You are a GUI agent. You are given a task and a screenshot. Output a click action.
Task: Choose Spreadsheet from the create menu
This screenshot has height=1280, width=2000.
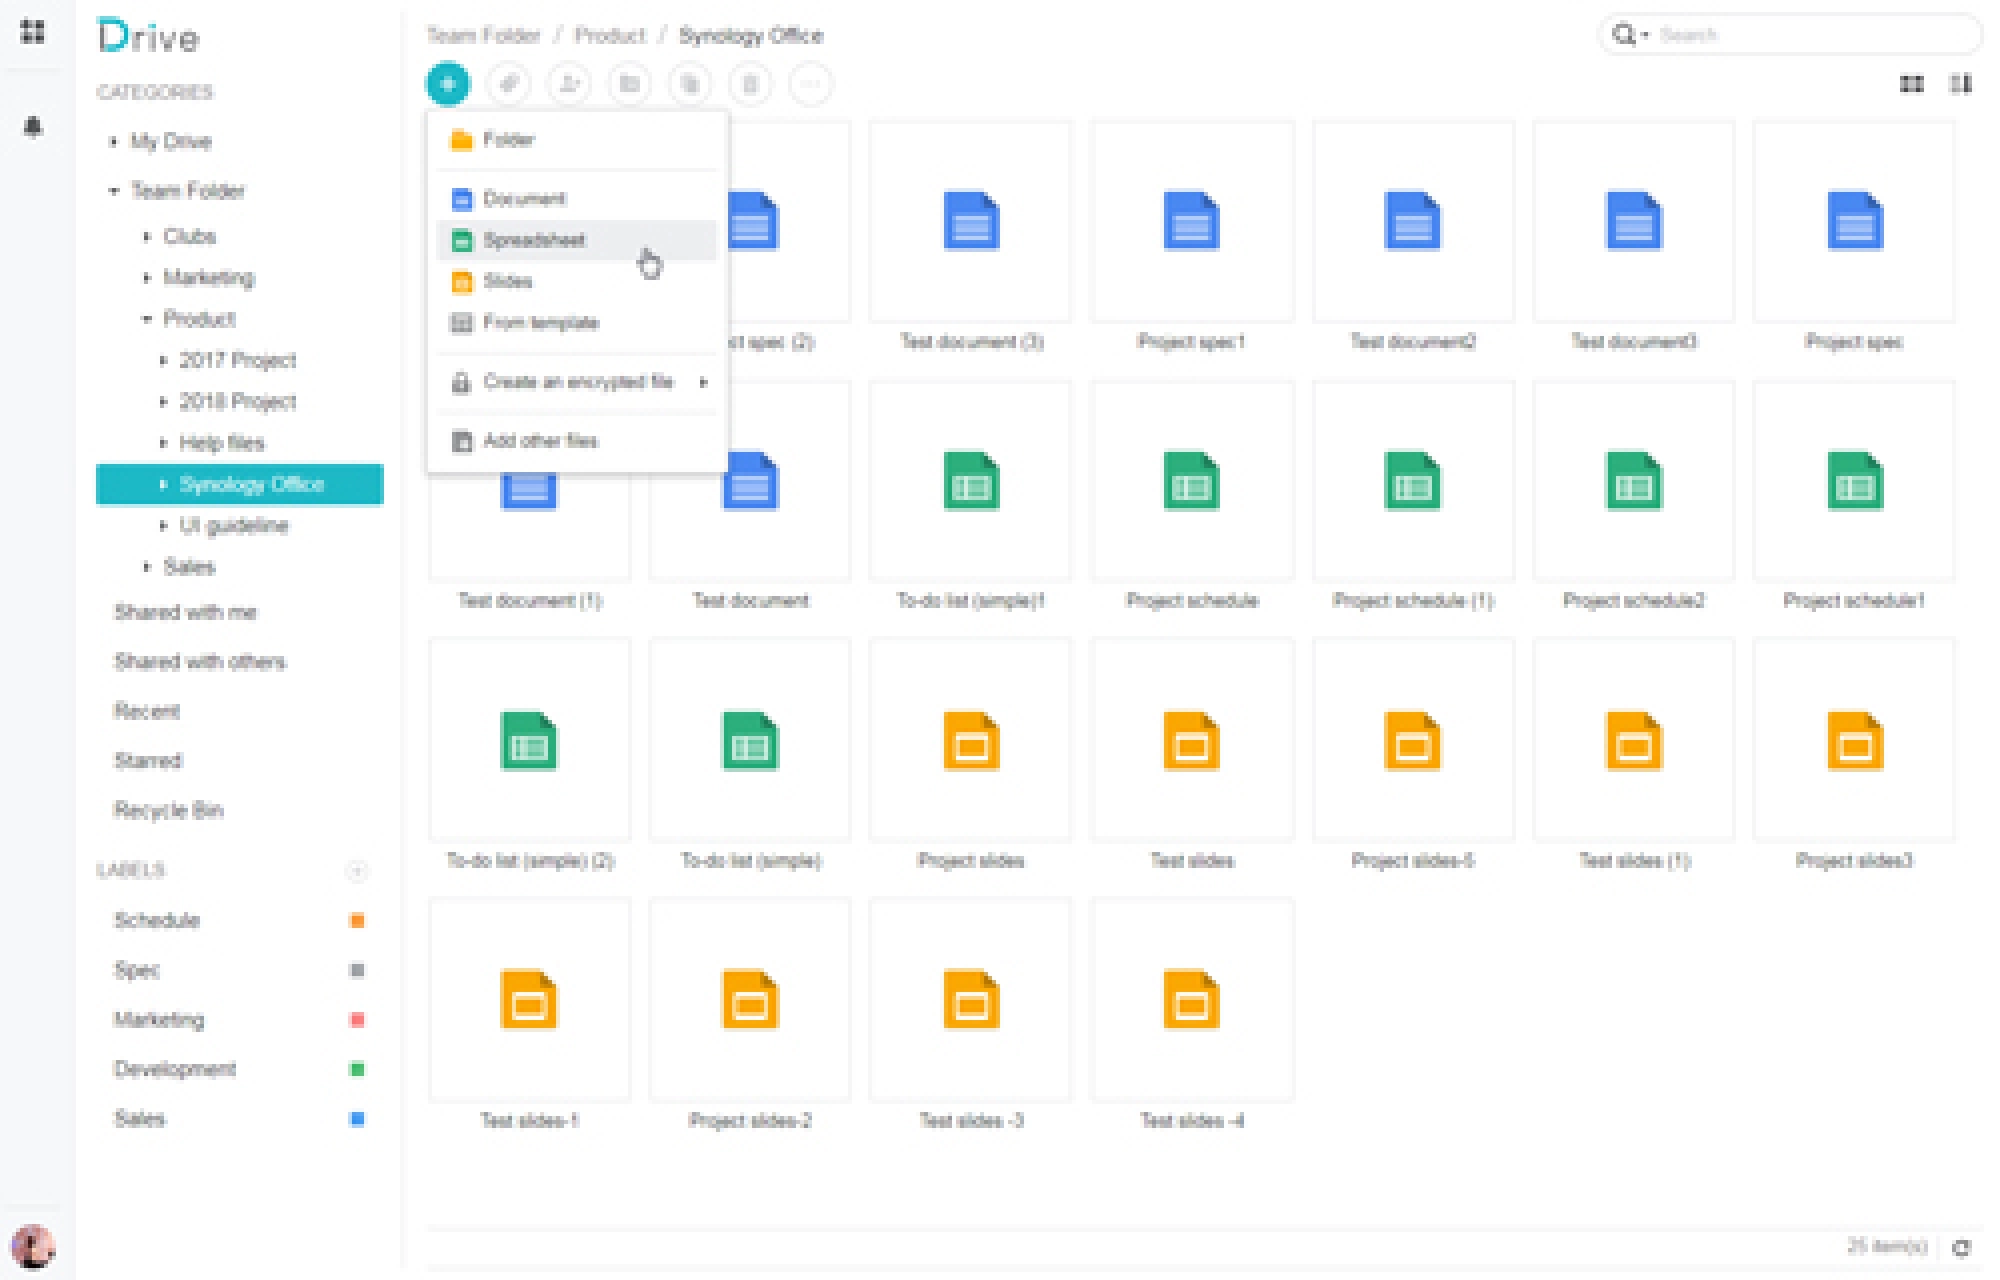(x=533, y=240)
